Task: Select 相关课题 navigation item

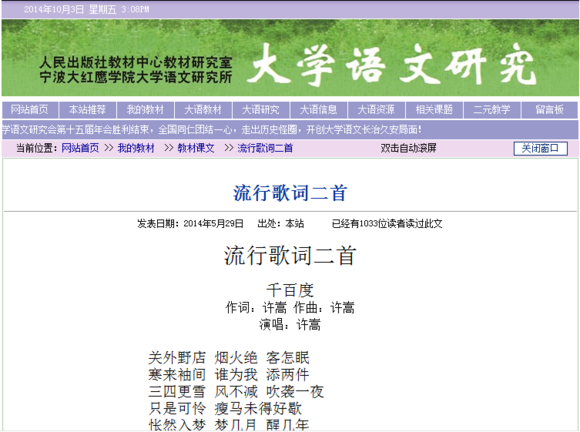Action: pyautogui.click(x=434, y=110)
